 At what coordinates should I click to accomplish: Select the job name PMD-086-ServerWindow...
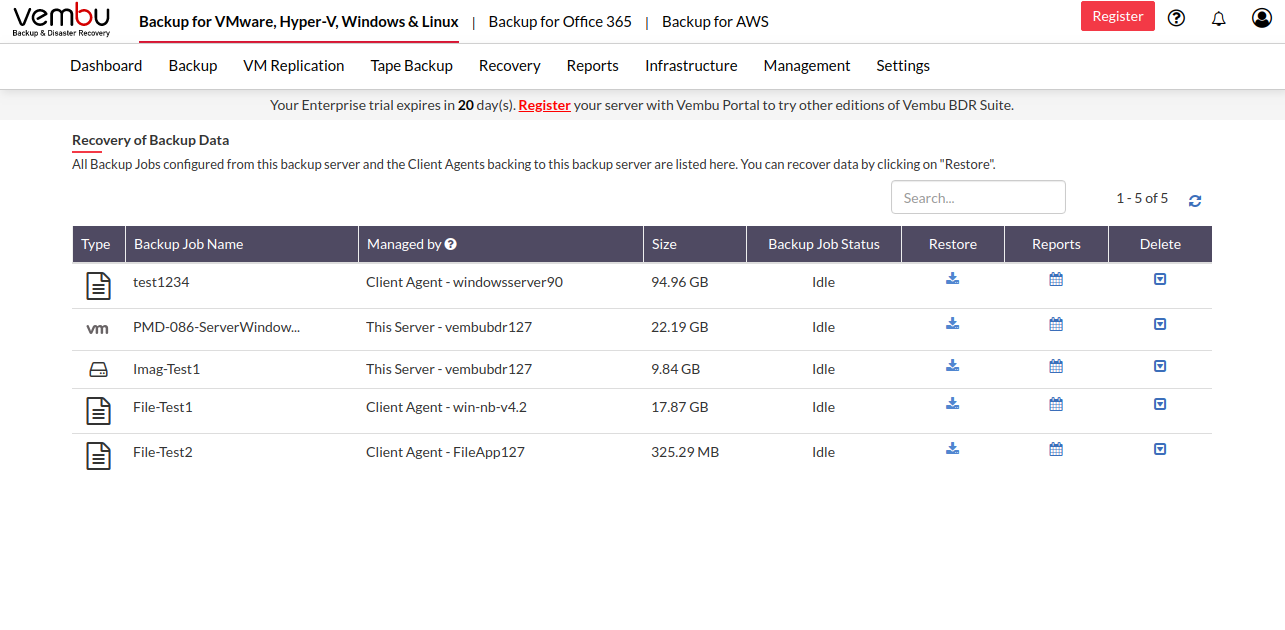tap(216, 327)
